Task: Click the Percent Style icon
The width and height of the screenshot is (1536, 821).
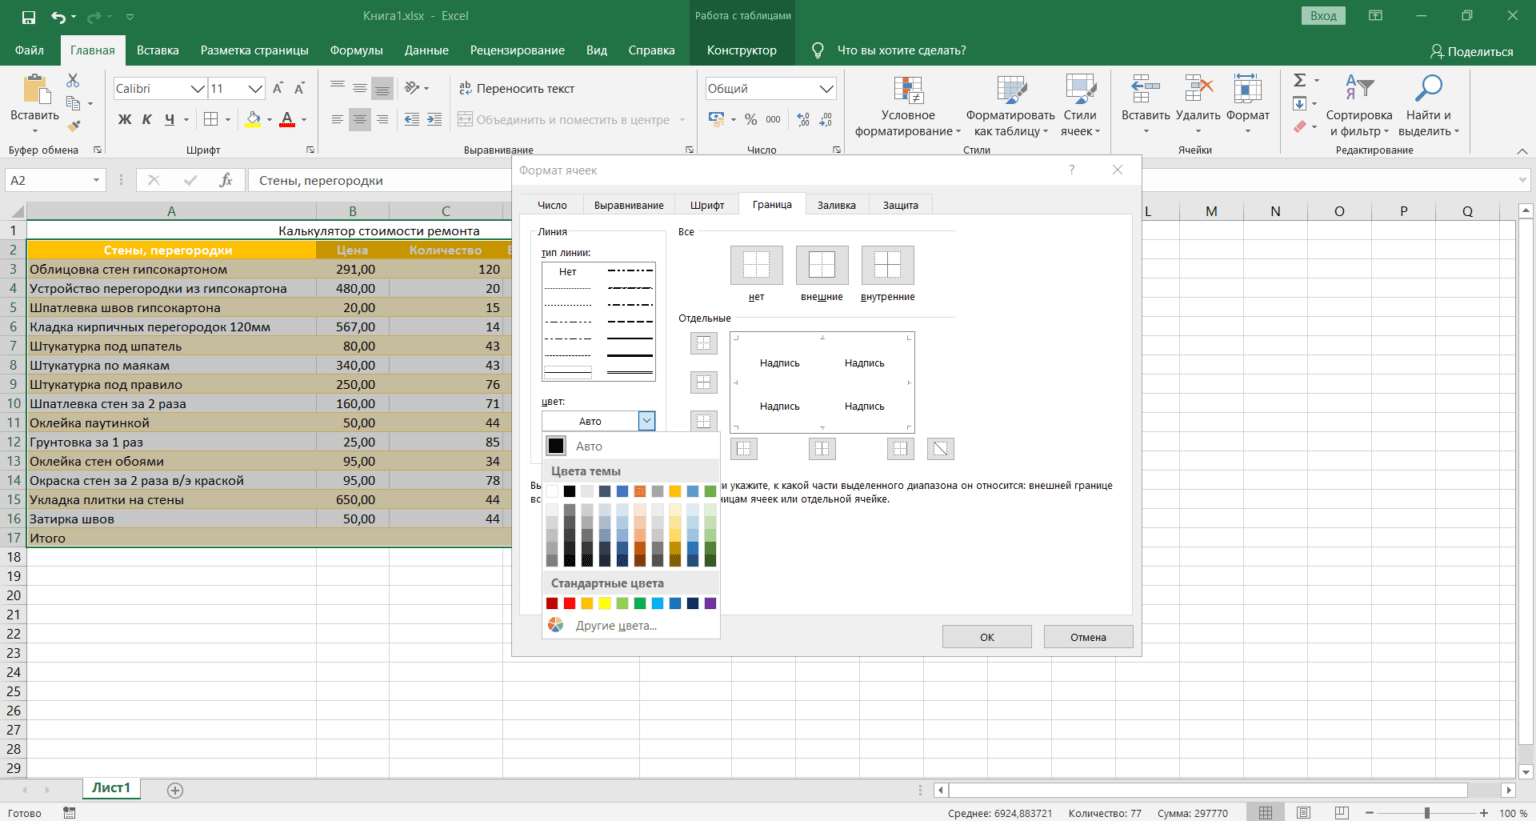Action: [x=751, y=119]
